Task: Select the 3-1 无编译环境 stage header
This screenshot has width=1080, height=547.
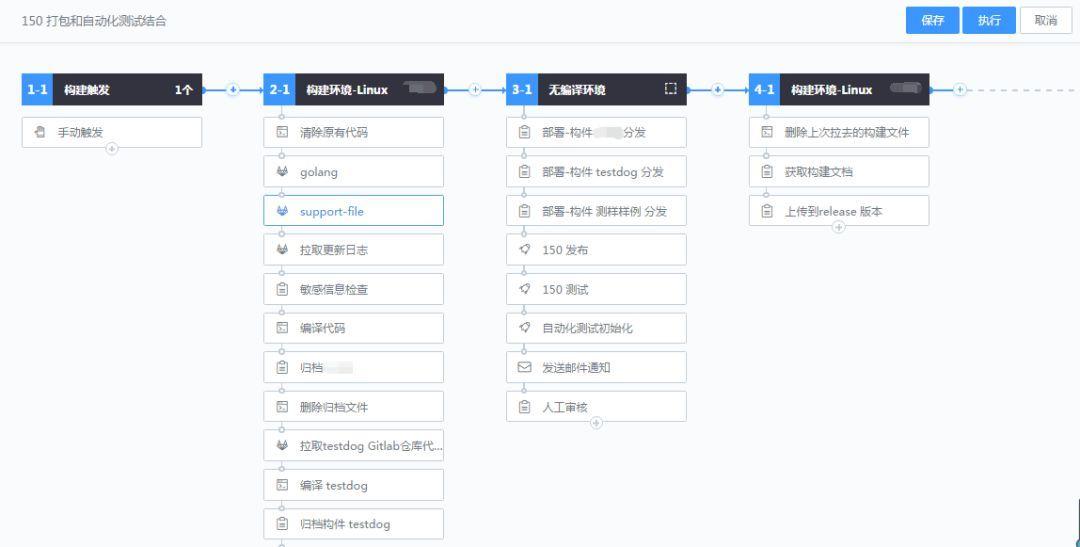Action: point(596,90)
